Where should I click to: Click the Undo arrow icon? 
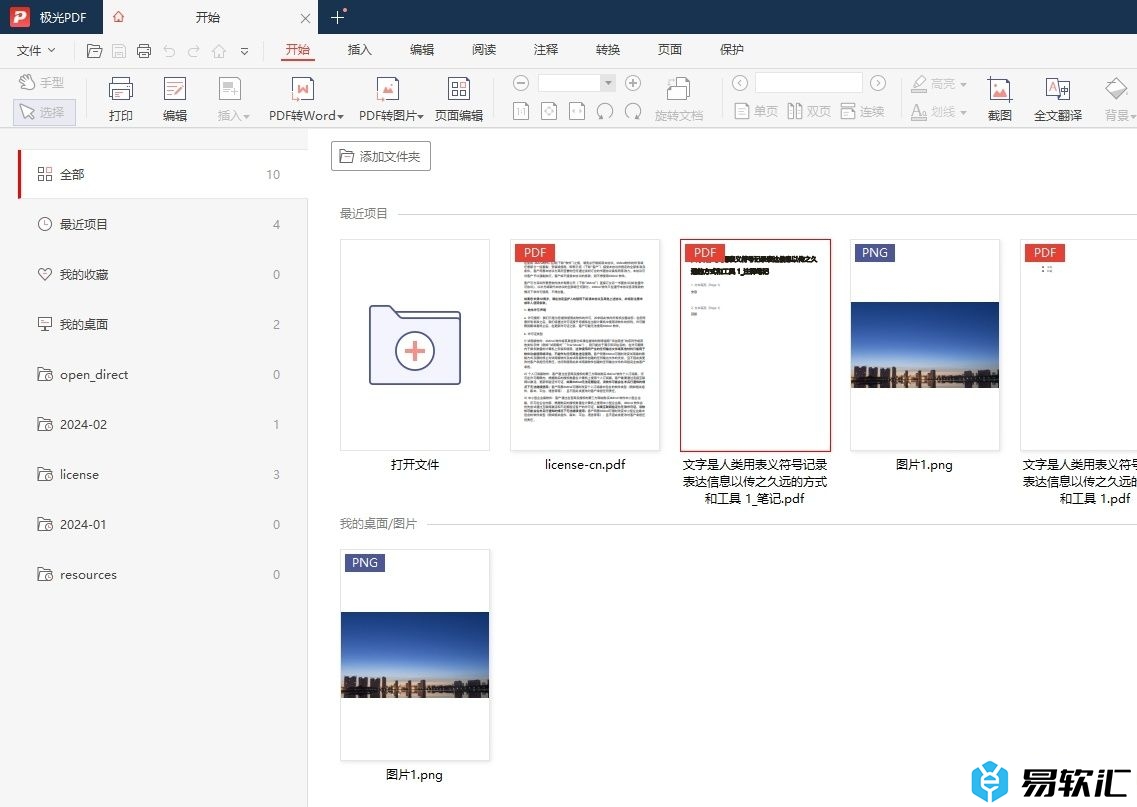(169, 51)
